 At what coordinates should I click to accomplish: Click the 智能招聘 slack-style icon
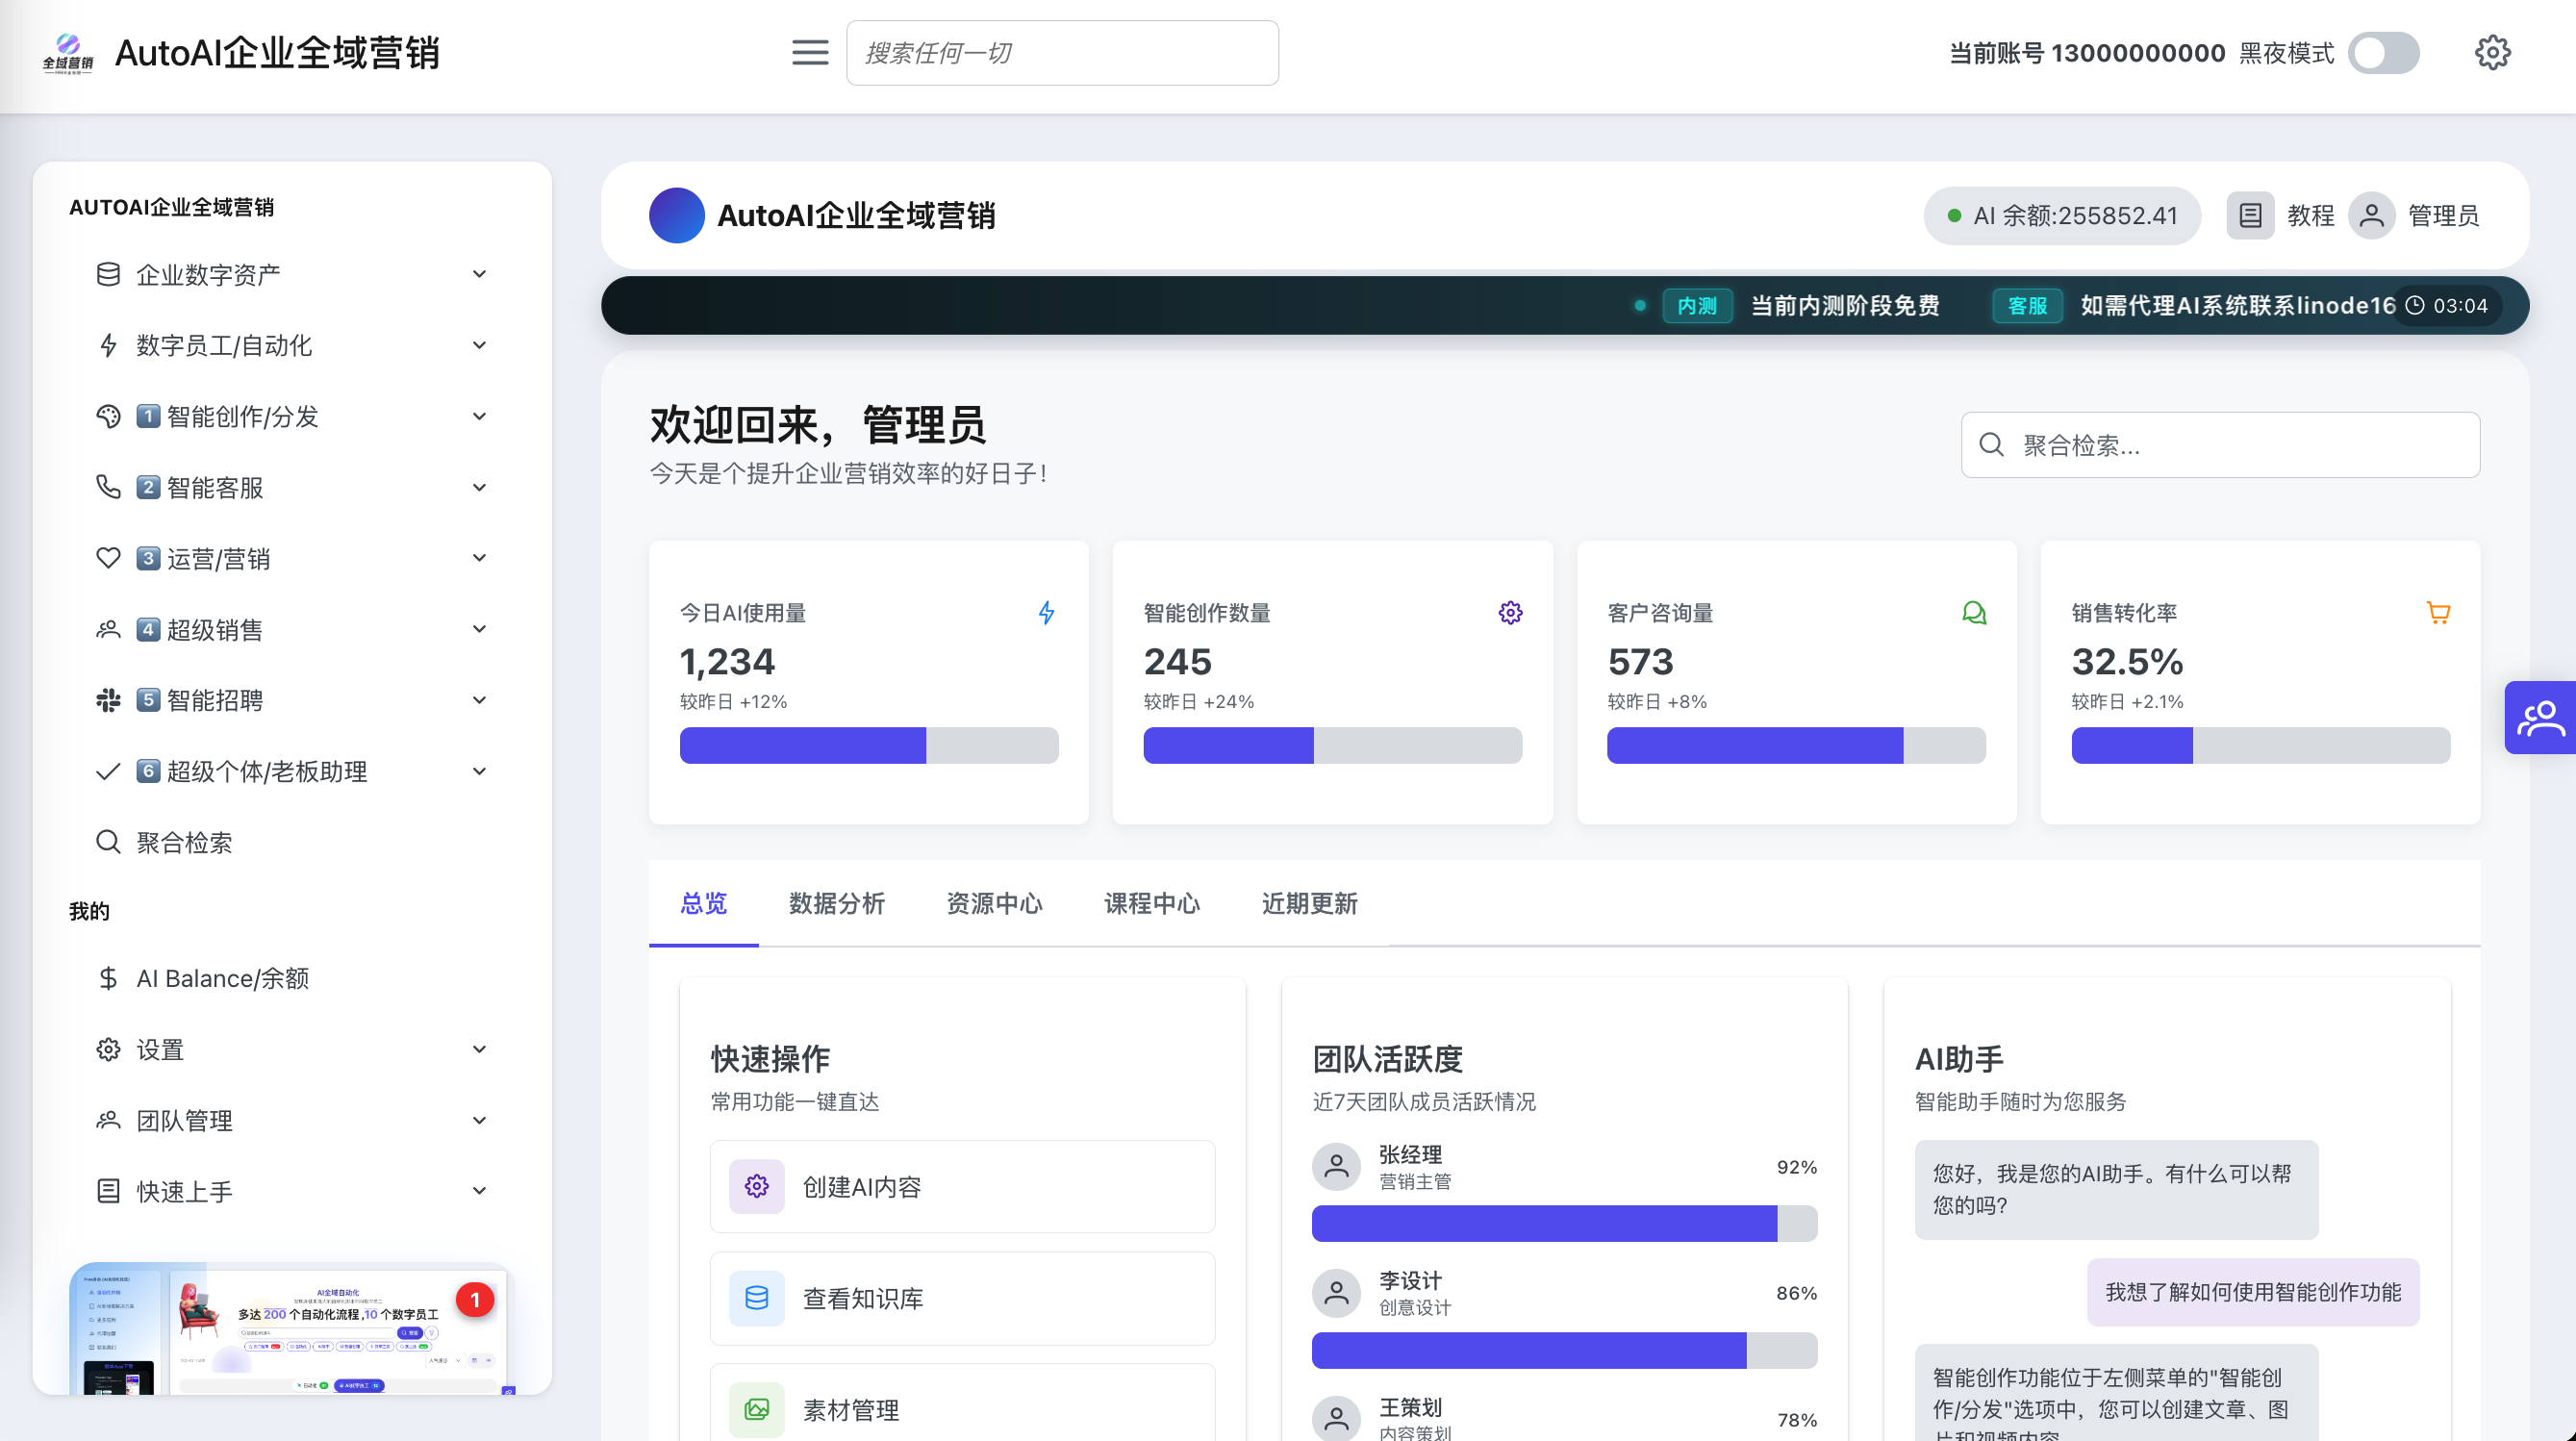pos(108,700)
